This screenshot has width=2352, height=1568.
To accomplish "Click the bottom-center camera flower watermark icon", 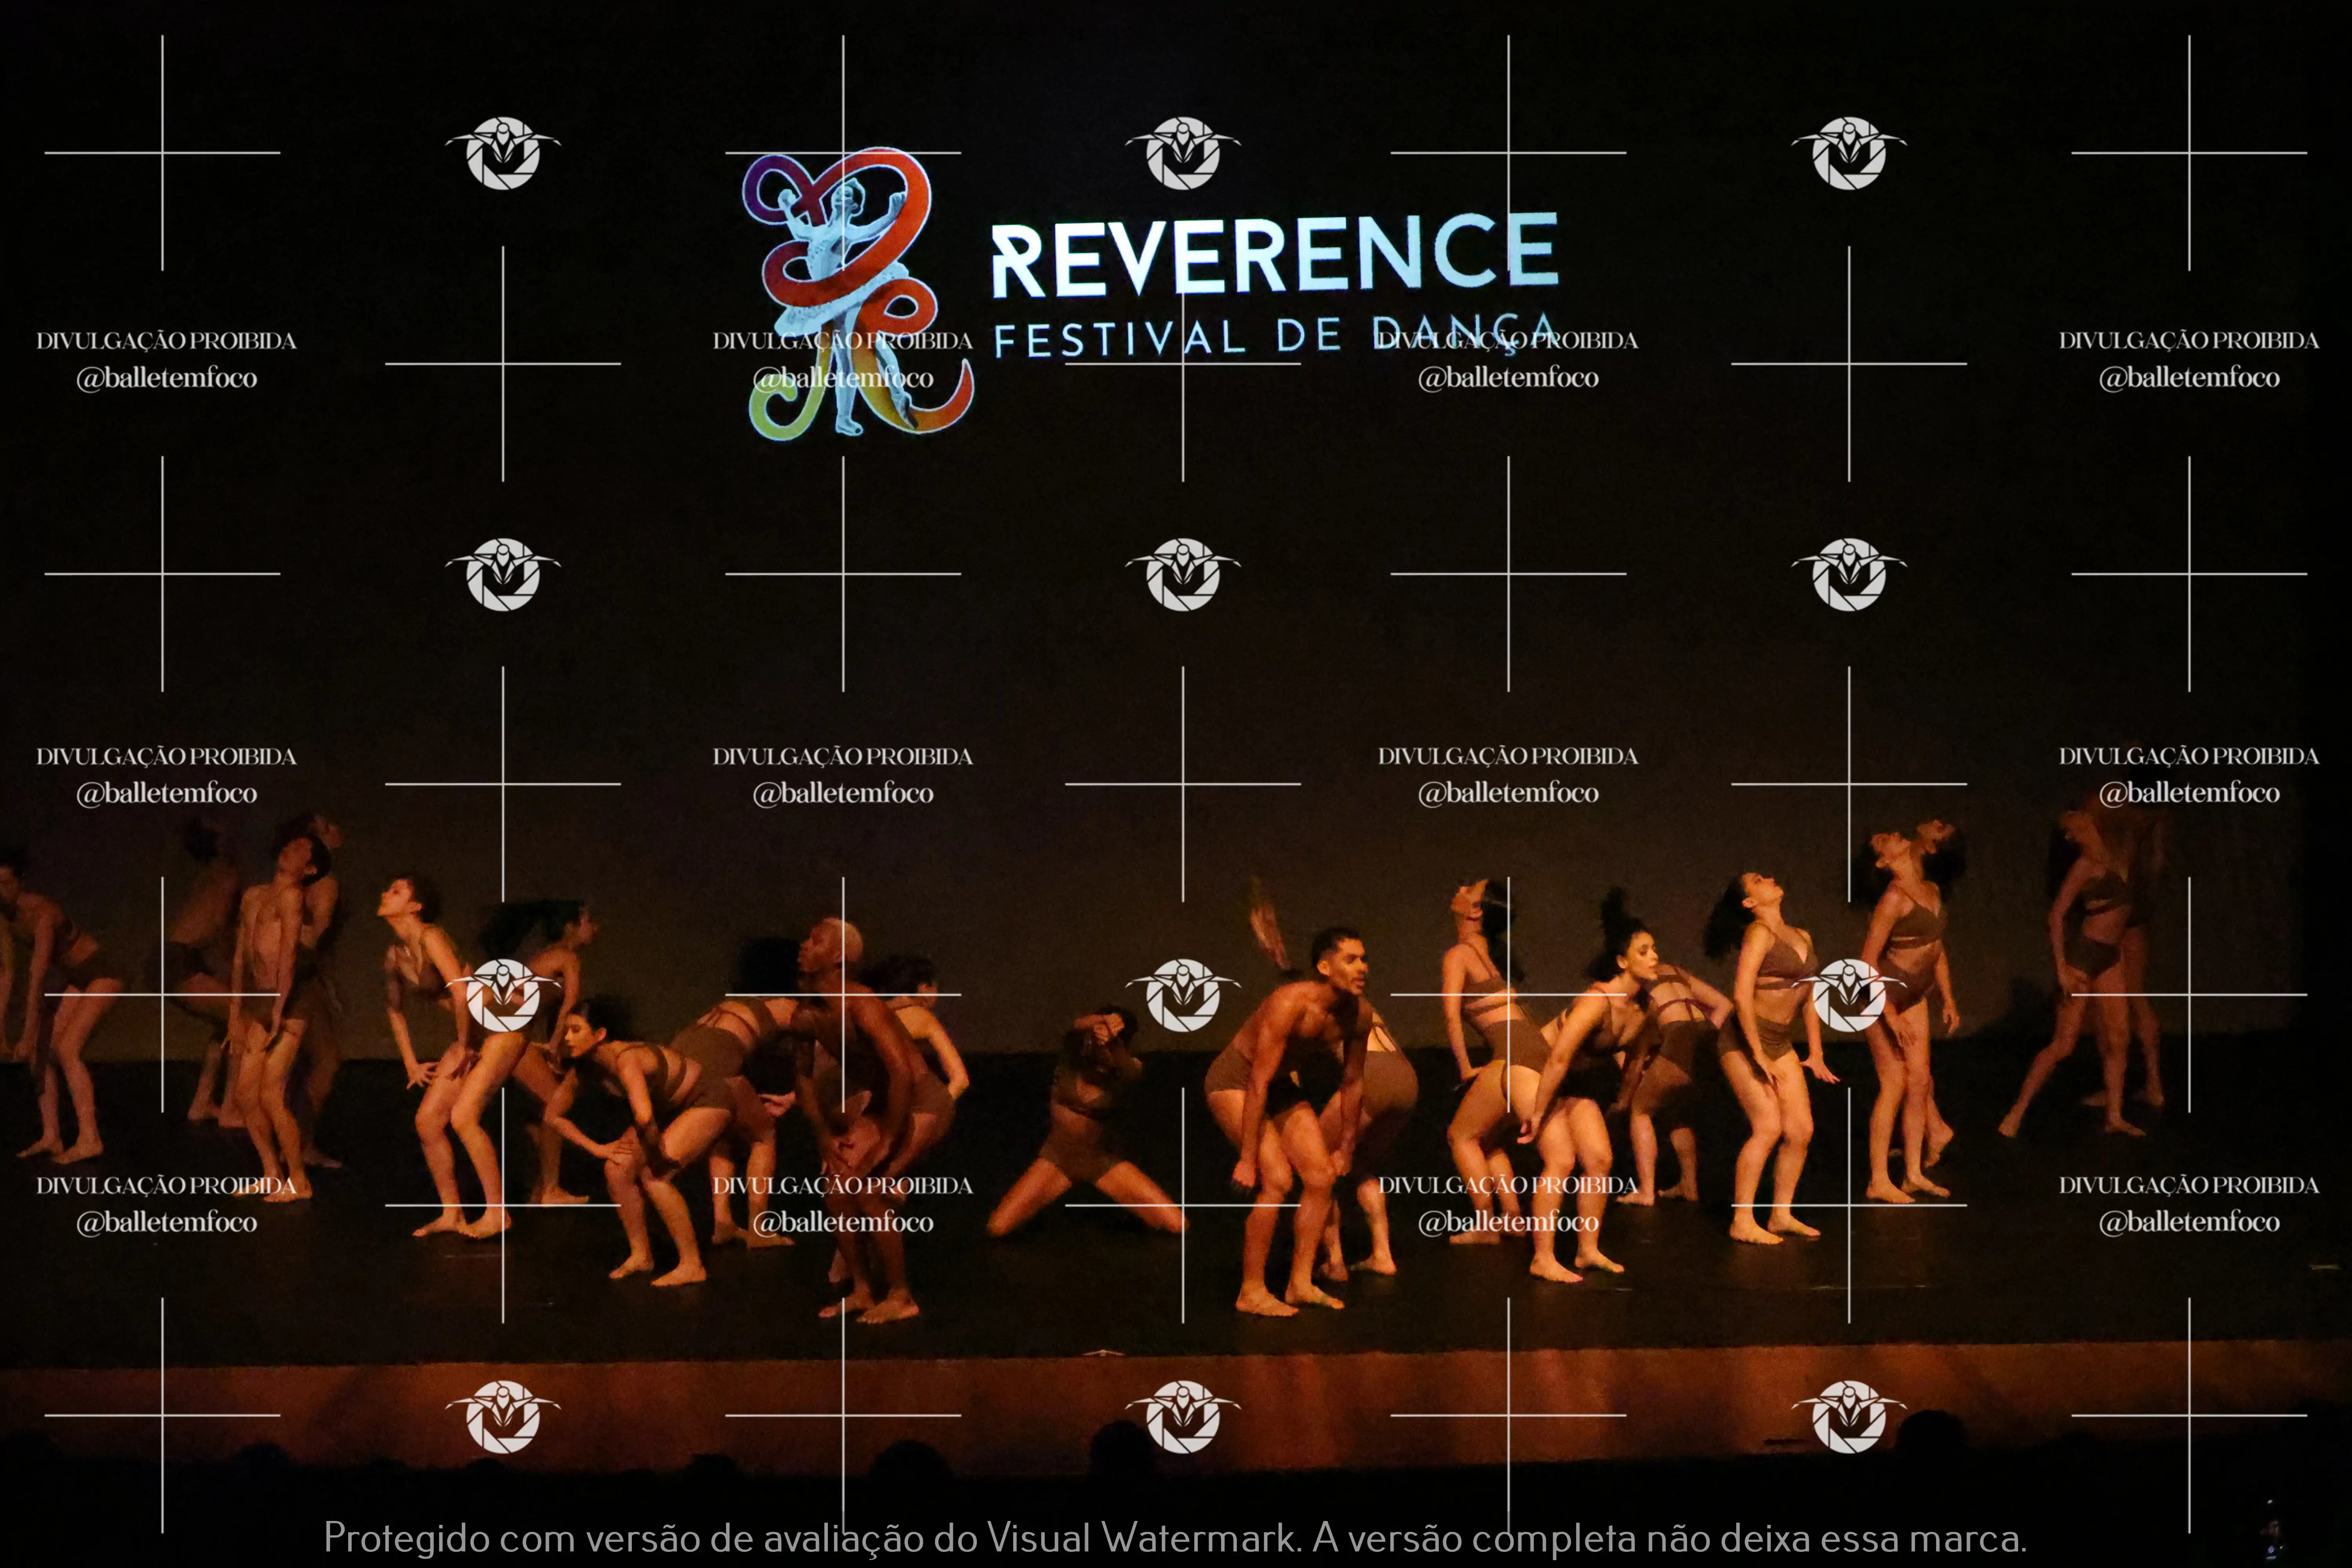I will [1183, 1416].
